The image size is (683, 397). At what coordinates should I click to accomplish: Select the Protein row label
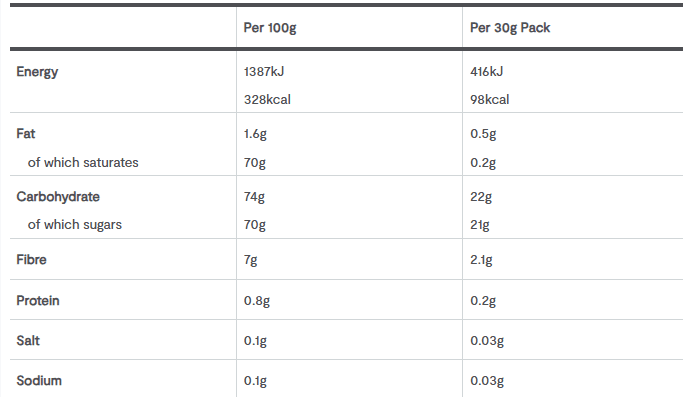point(38,301)
